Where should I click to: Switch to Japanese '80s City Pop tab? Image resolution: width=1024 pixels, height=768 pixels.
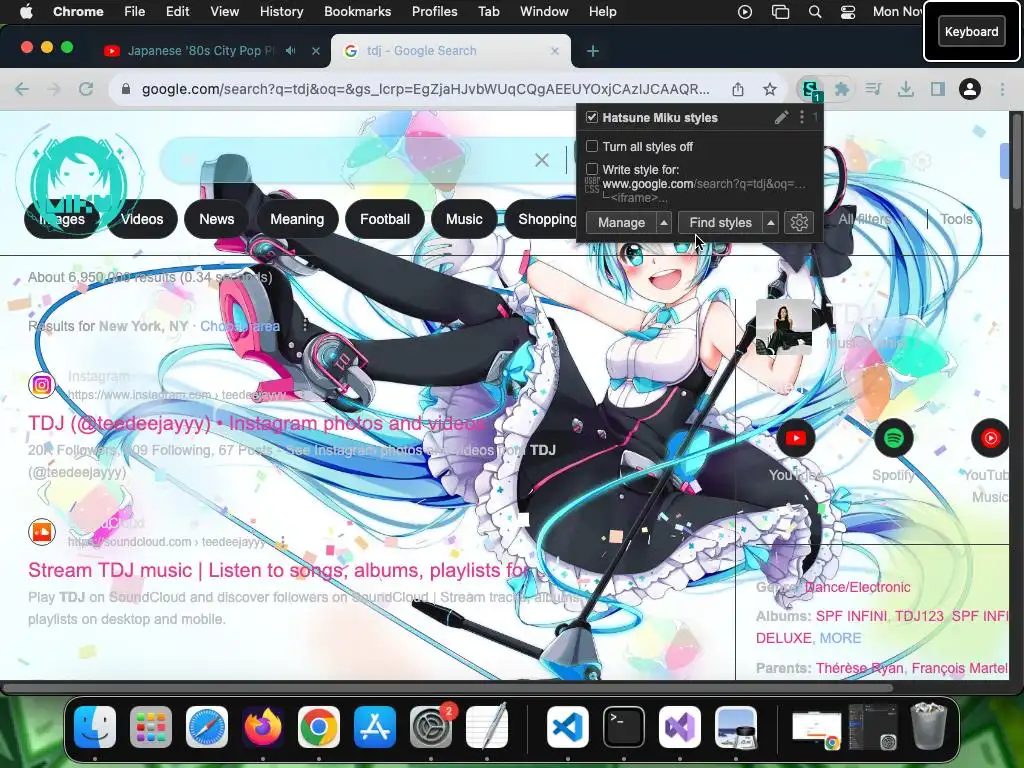200,51
